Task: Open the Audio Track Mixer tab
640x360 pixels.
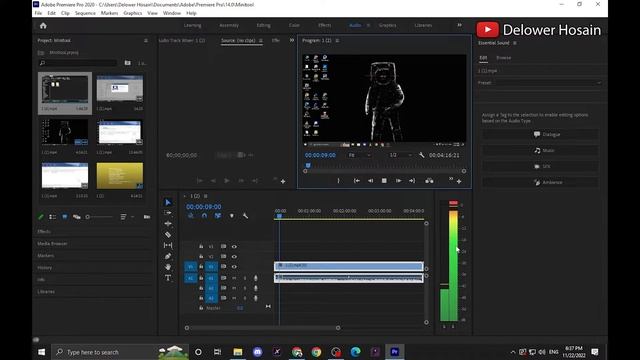Action: [182, 40]
